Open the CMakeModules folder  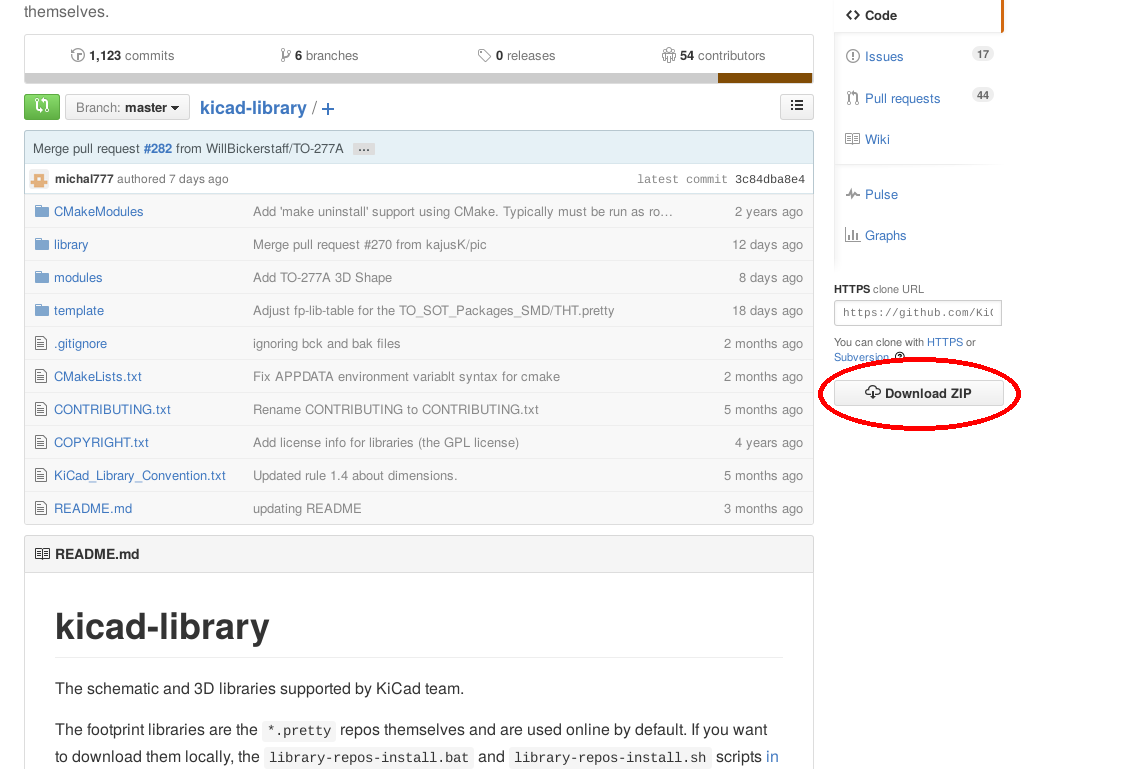click(x=99, y=211)
